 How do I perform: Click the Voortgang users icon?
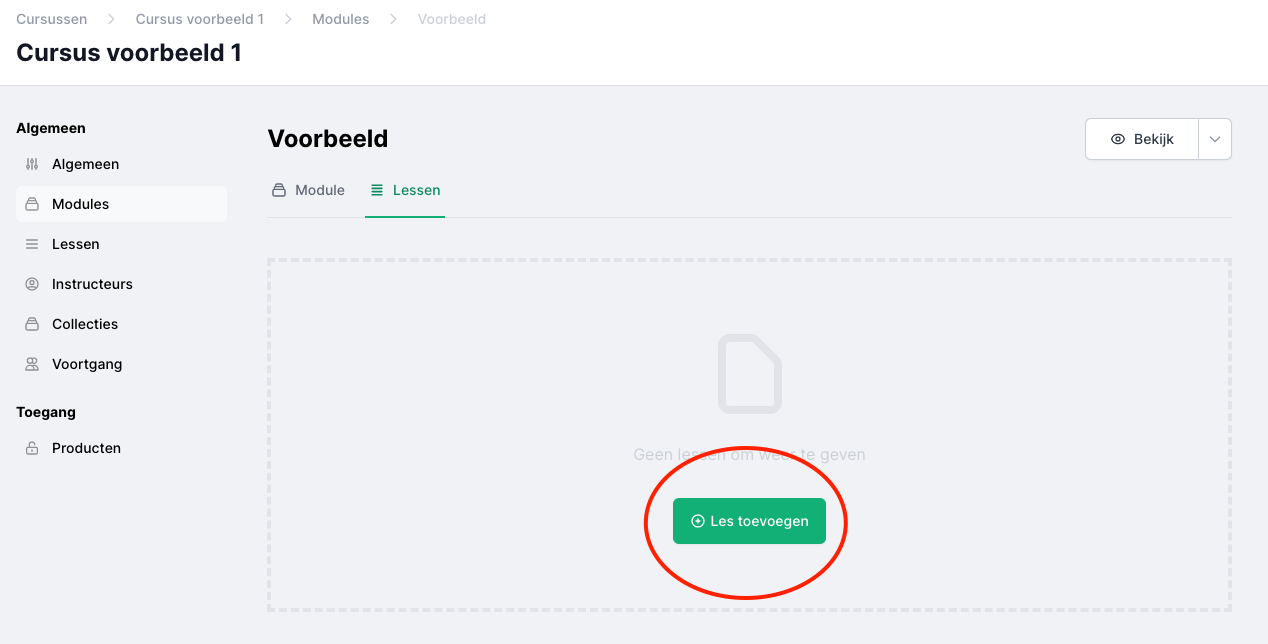click(x=32, y=364)
